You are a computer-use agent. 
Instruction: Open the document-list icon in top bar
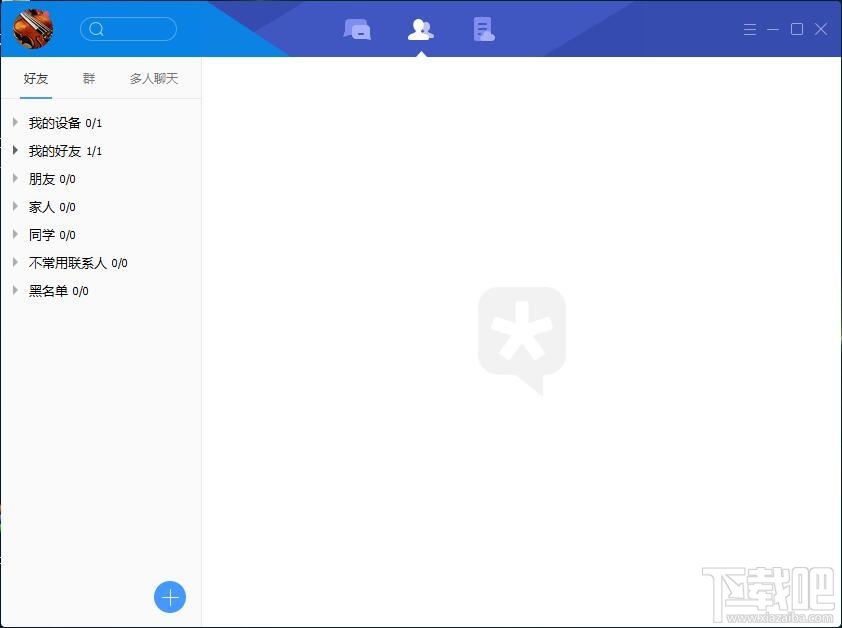pyautogui.click(x=483, y=29)
